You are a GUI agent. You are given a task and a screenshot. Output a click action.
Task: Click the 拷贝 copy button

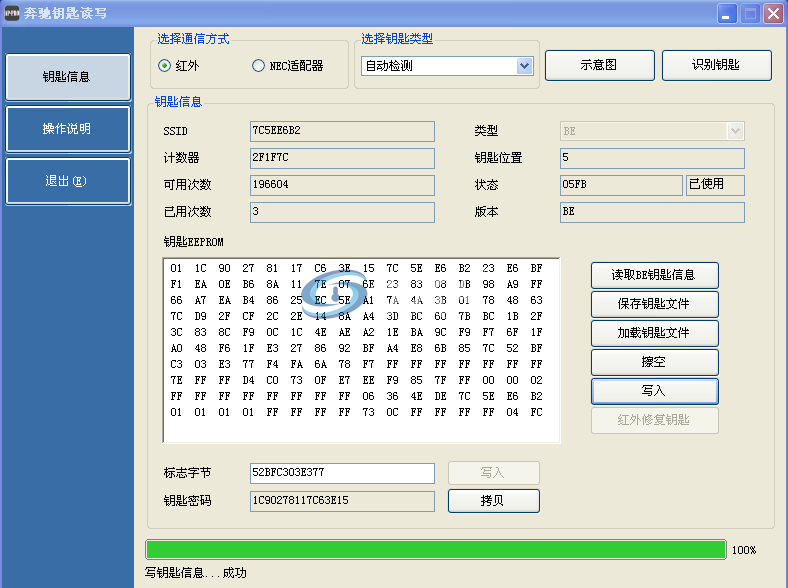pyautogui.click(x=494, y=501)
